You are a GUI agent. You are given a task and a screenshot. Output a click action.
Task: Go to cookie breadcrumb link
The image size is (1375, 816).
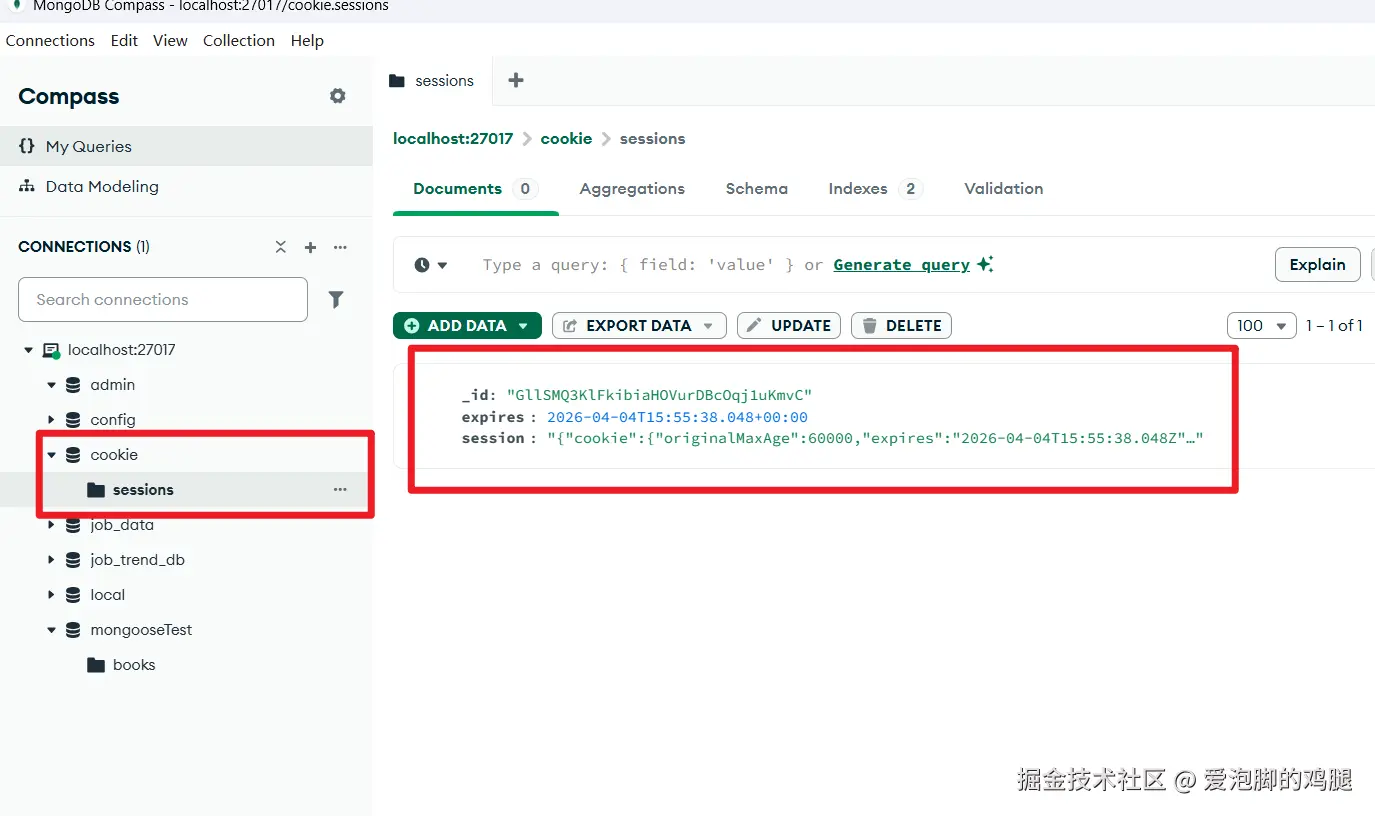click(x=566, y=139)
